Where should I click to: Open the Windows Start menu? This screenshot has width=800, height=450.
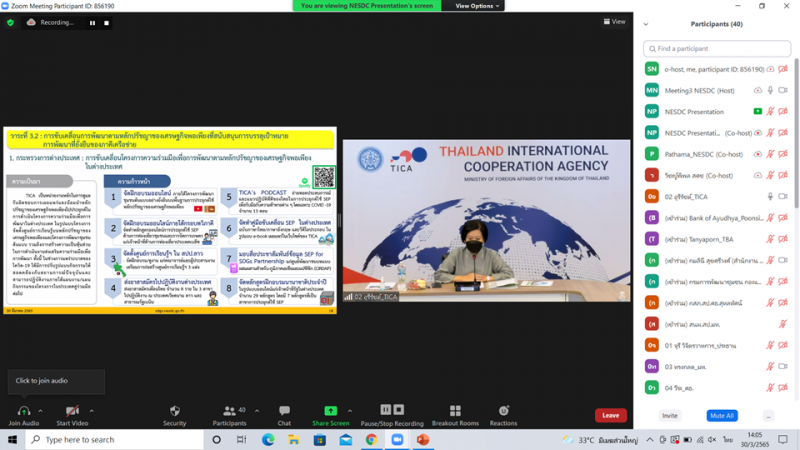coord(12,439)
